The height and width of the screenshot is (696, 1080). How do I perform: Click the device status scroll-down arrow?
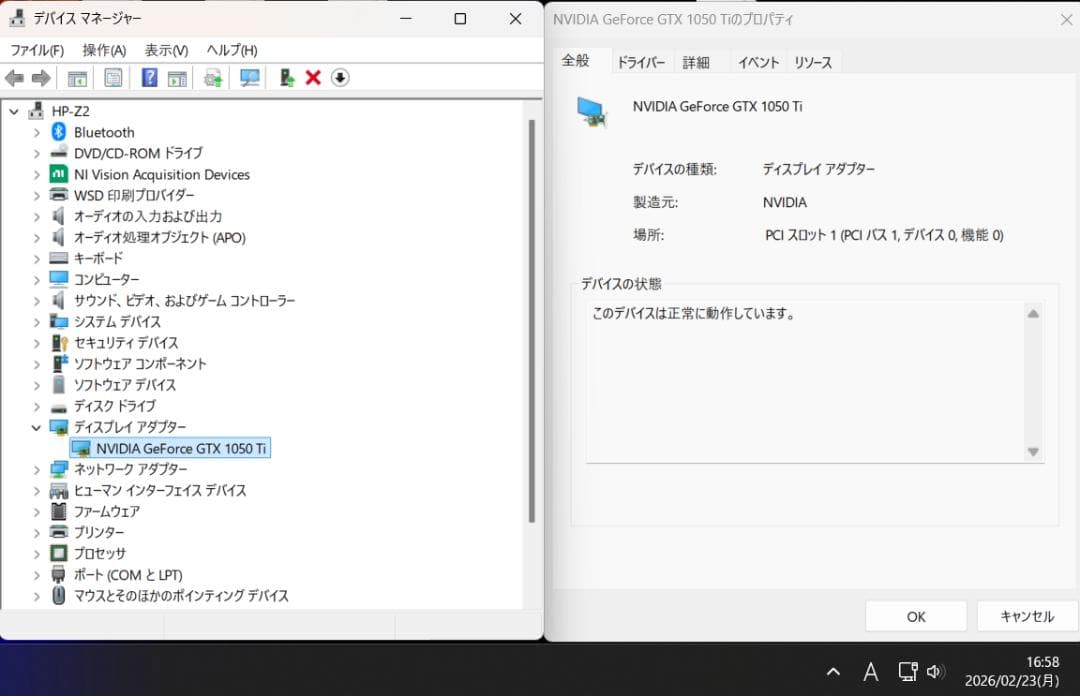click(1032, 452)
